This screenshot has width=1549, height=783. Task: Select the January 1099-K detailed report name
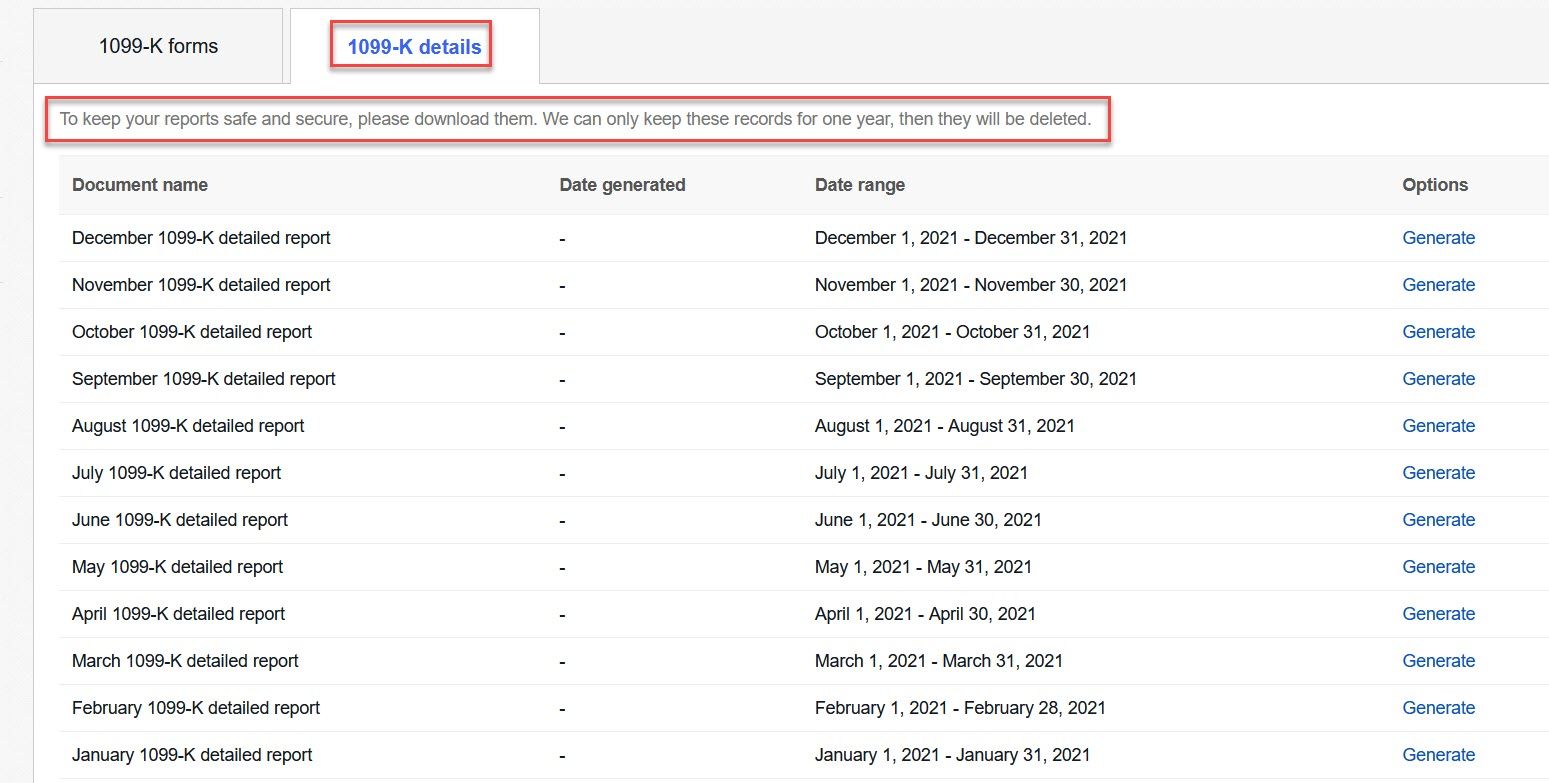tap(192, 755)
